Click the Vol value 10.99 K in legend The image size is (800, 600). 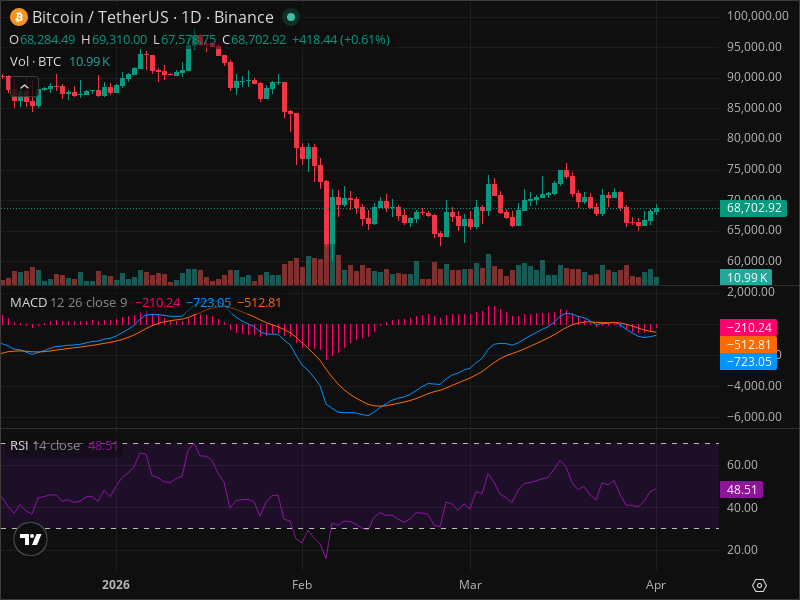click(89, 62)
